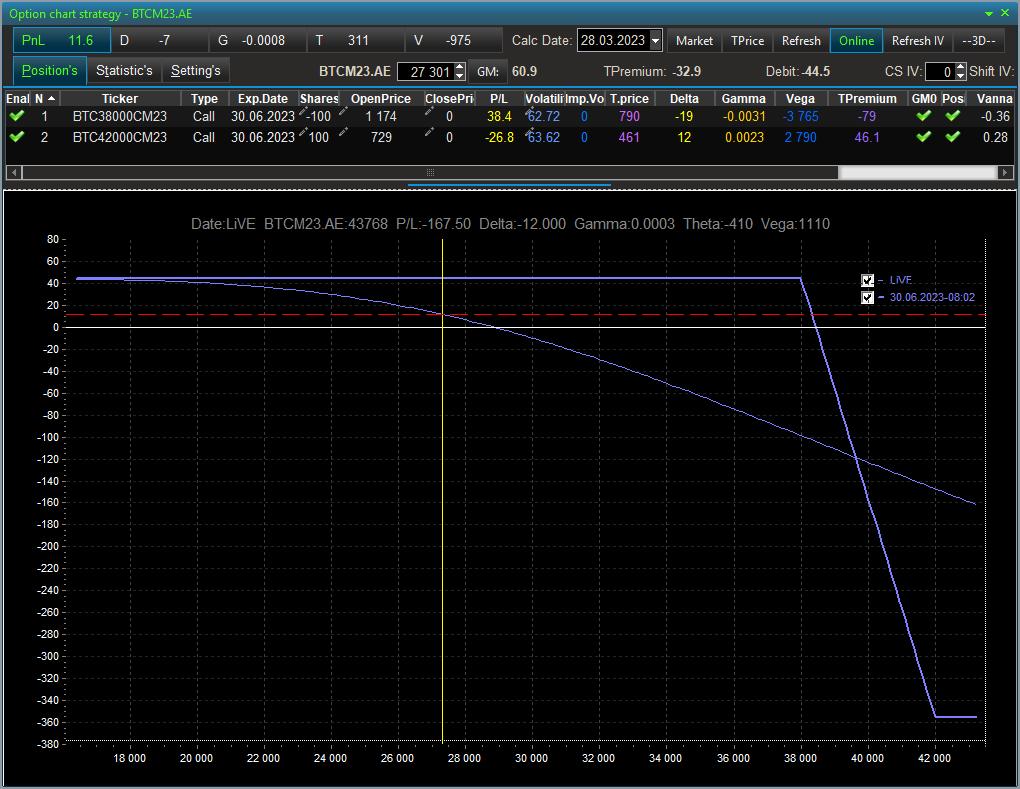Sort by the T.price column header
Screen dimensions: 1020x789
coord(629,98)
